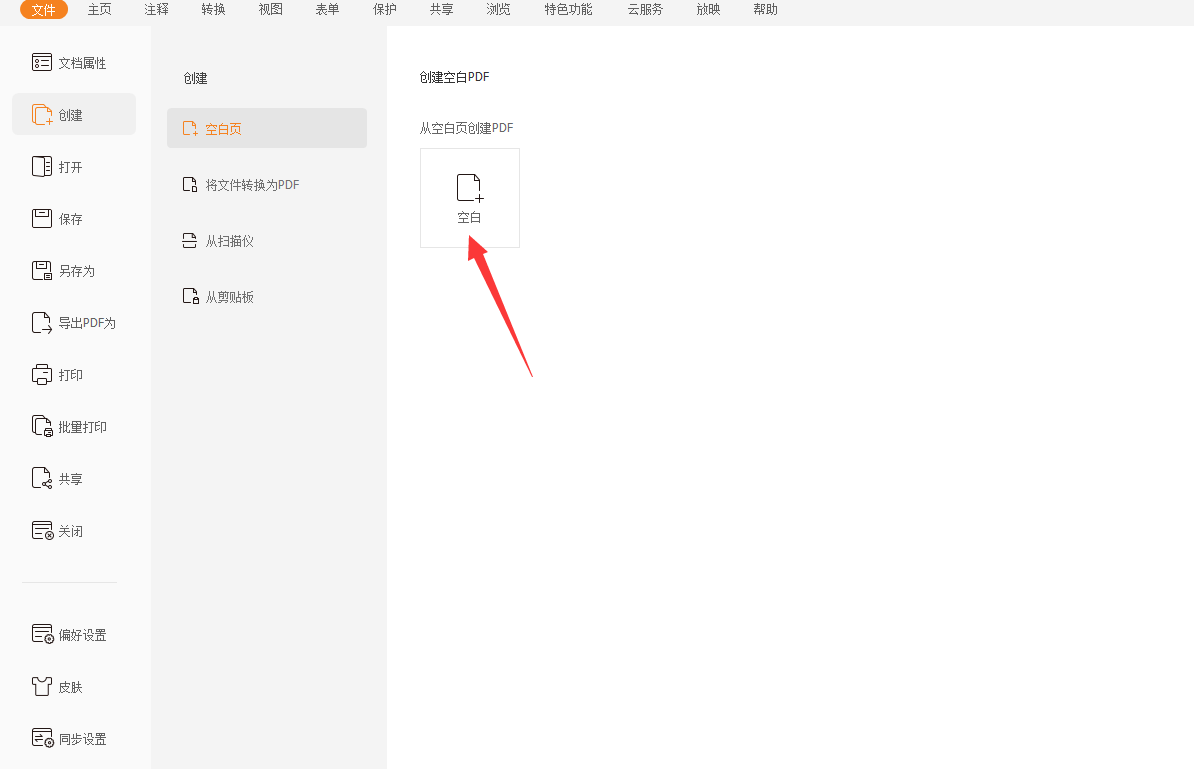Screen dimensions: 1194x769
Task: Choose the 另存为 save-as icon
Action: coord(42,271)
